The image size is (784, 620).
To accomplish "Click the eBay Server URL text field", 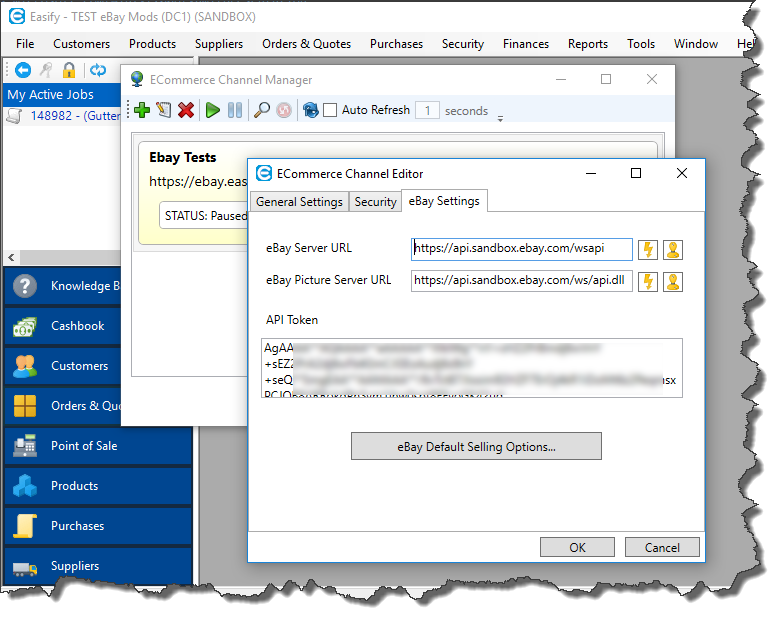I will [521, 249].
